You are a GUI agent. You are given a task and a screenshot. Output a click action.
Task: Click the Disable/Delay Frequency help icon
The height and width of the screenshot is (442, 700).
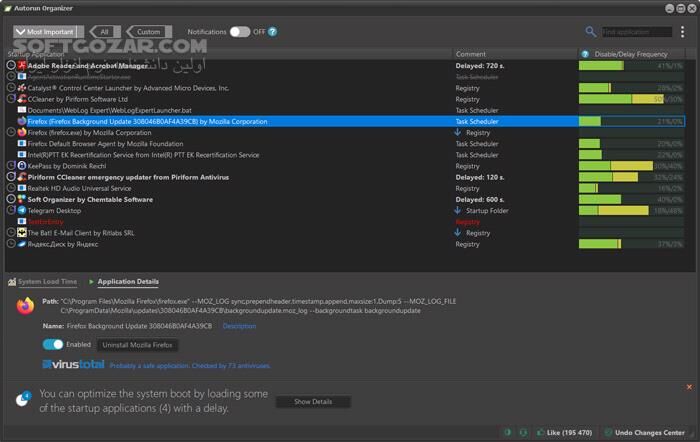click(585, 53)
